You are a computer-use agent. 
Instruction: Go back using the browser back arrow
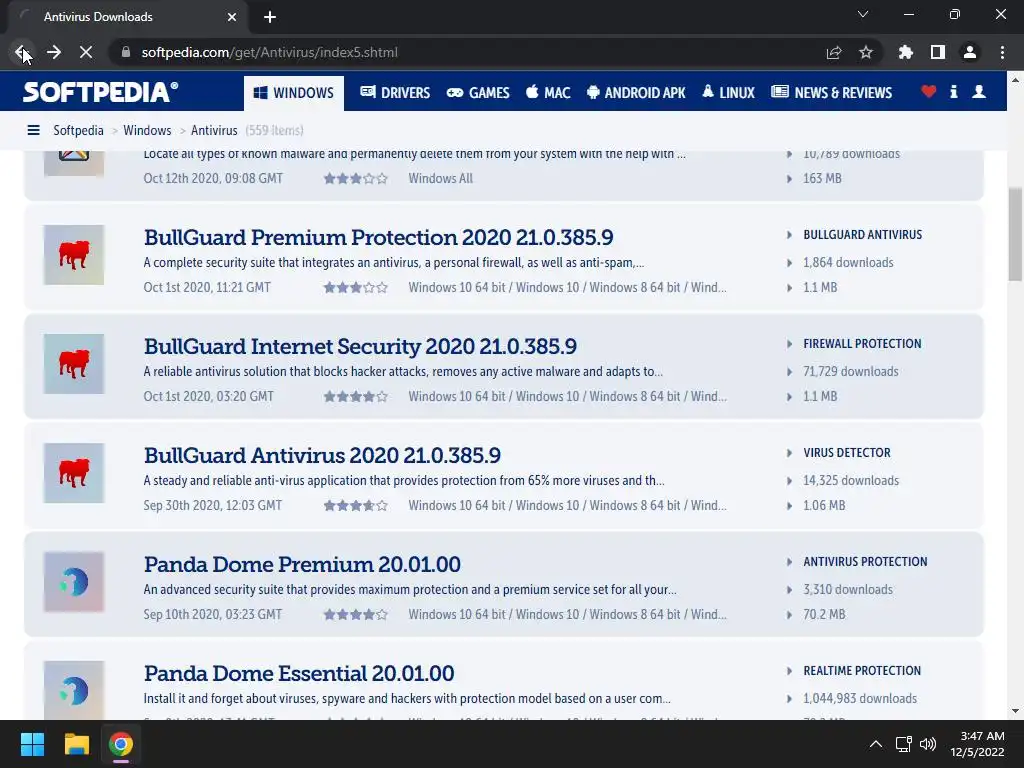pos(22,52)
